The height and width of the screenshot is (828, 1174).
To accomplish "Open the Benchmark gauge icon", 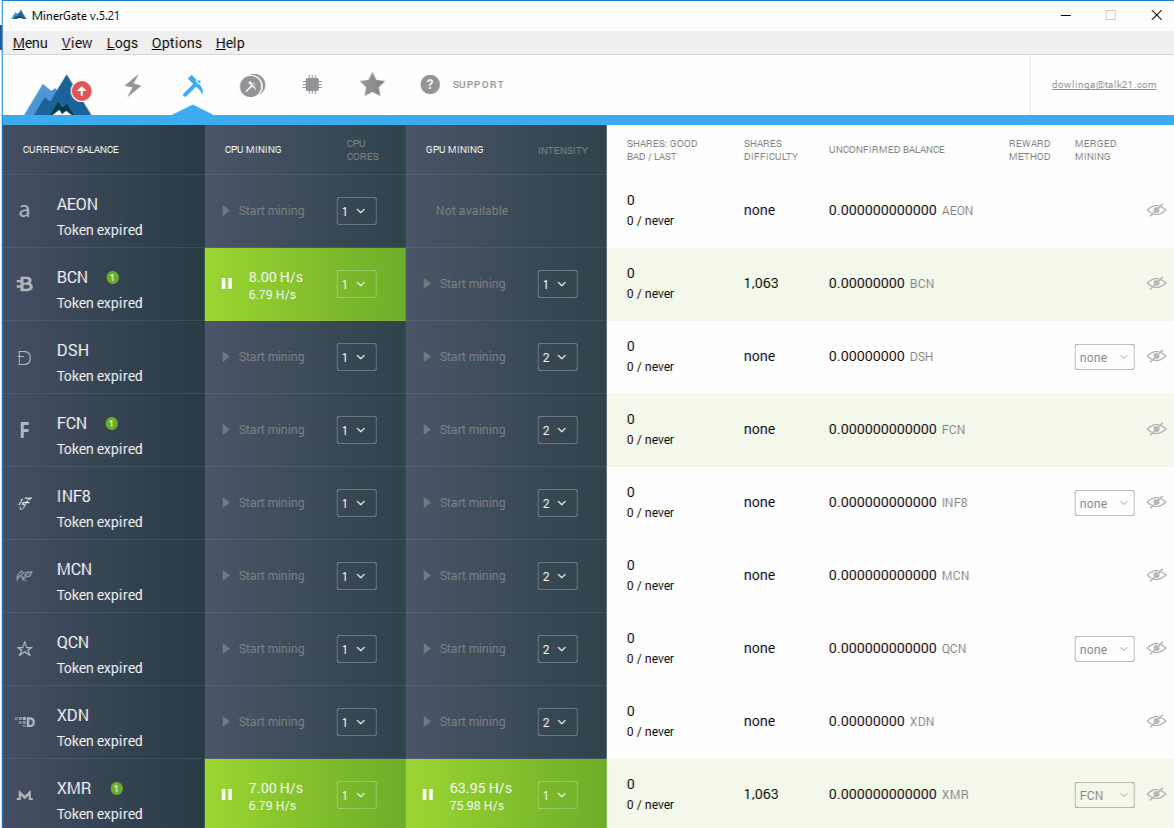I will pos(252,85).
